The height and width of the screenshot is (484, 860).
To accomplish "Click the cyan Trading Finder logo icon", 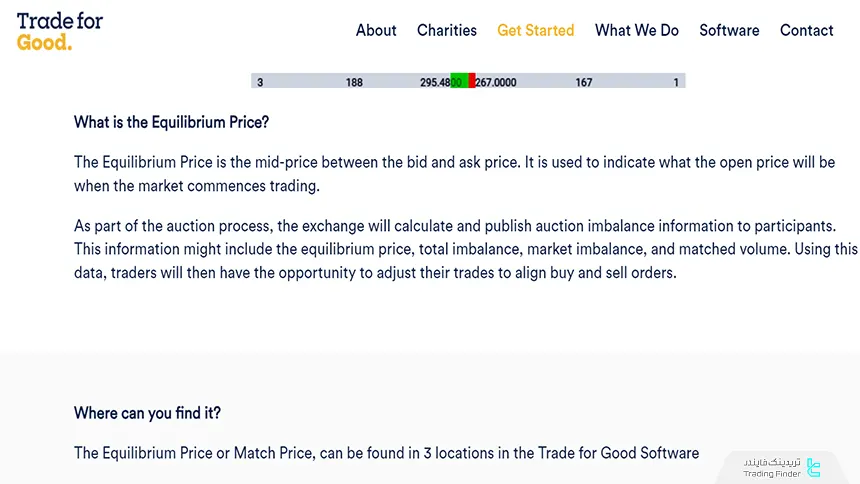I will 813,466.
